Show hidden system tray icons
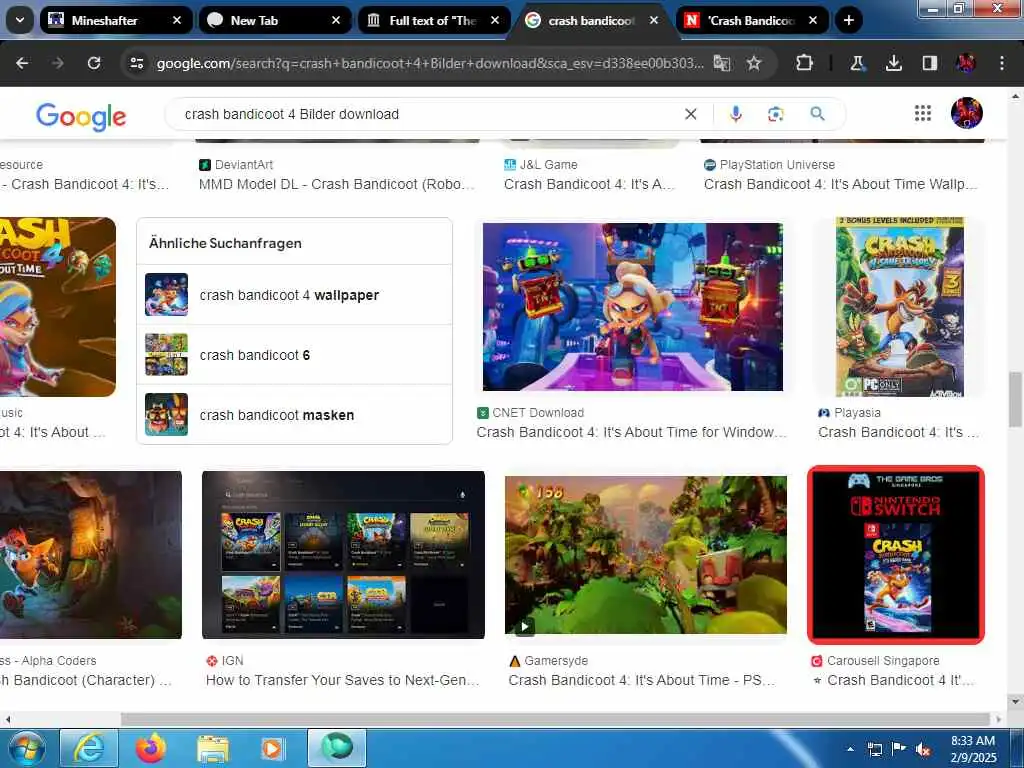Screen dimensions: 1024x768 [x=850, y=749]
